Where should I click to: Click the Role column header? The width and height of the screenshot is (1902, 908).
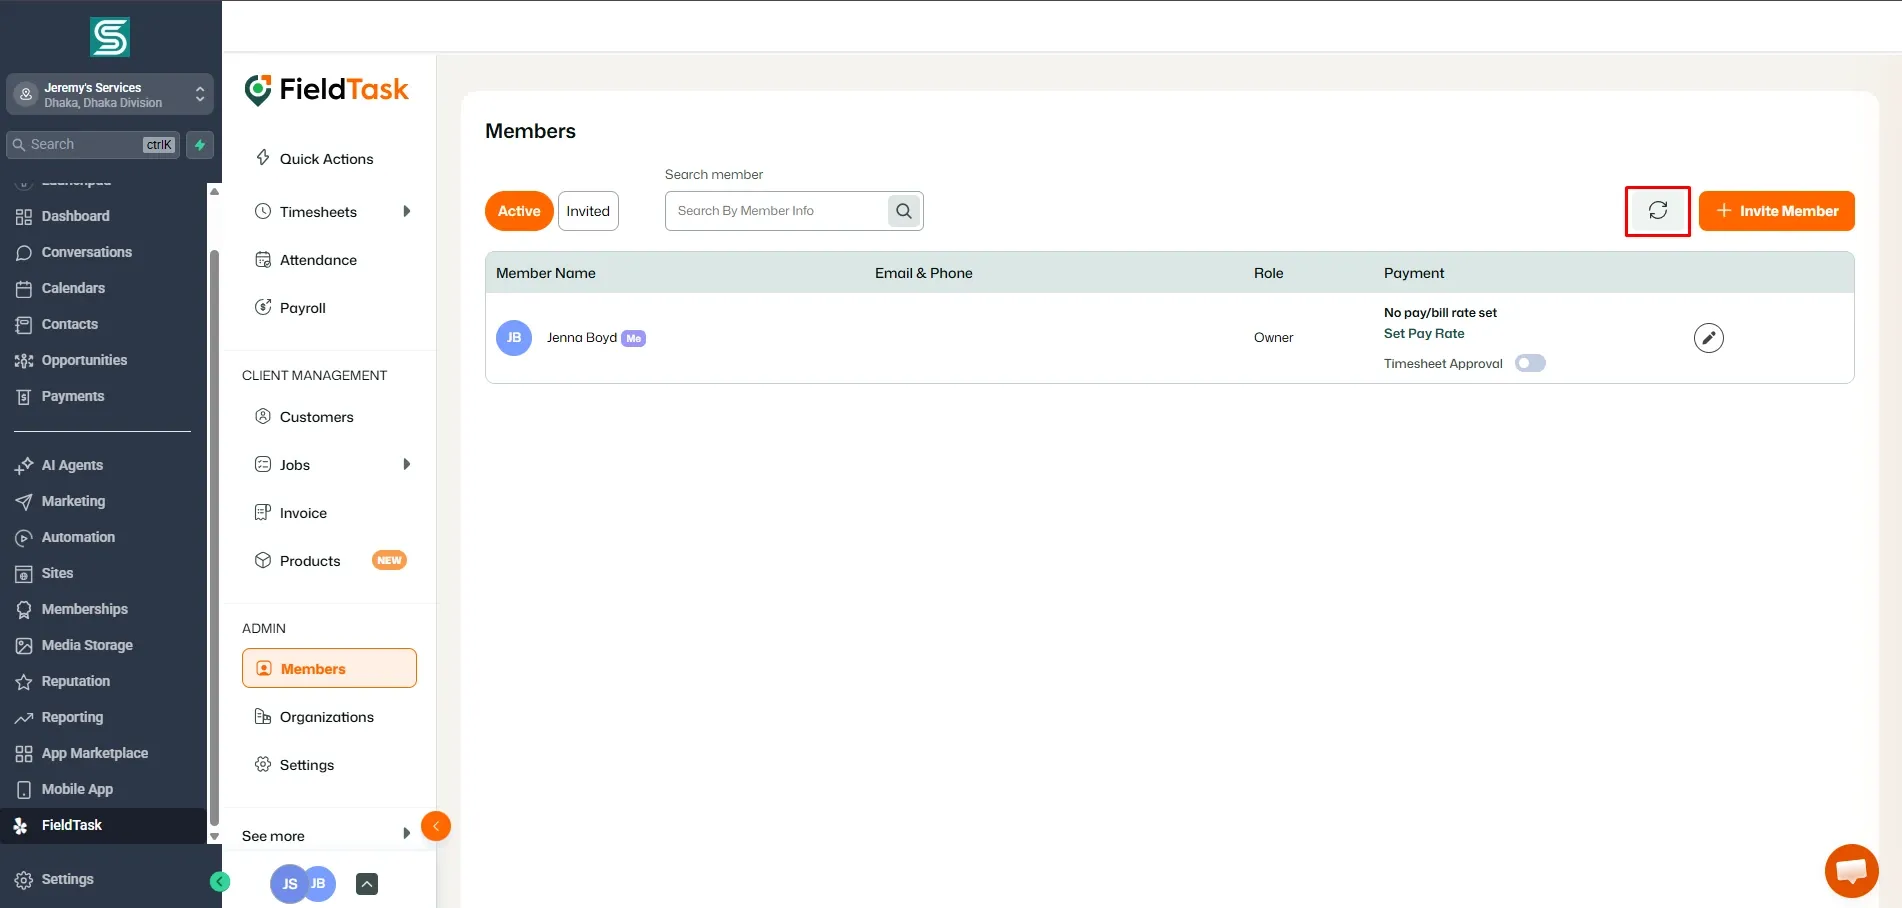[1268, 273]
